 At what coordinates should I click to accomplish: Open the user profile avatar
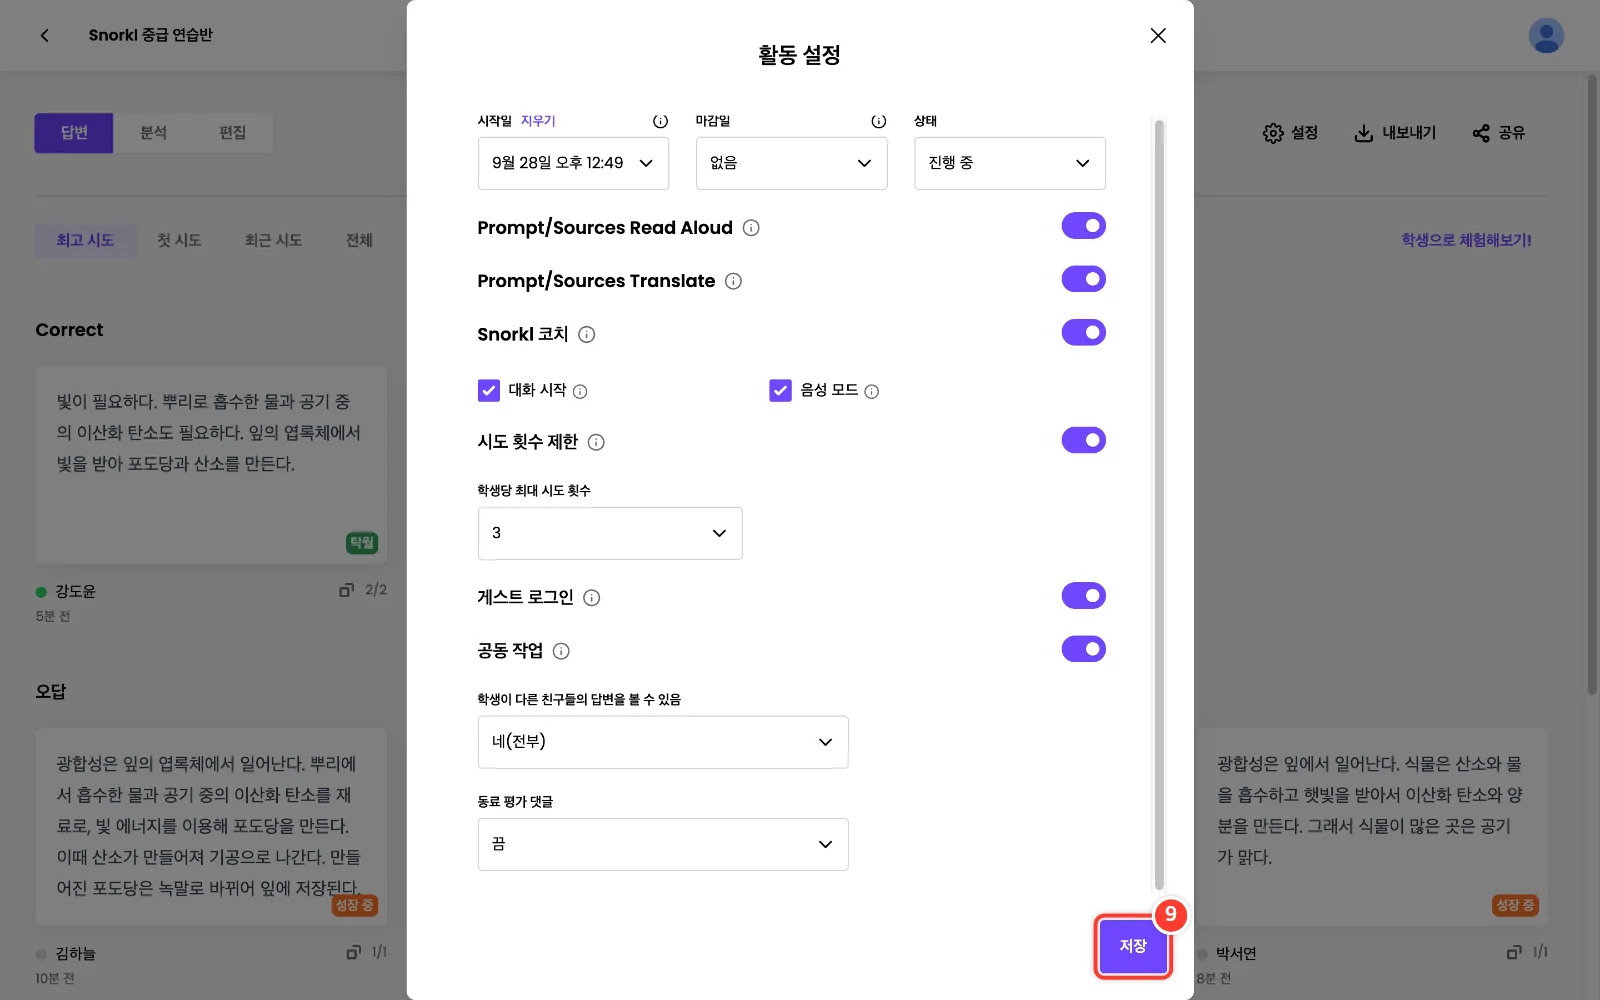click(x=1546, y=36)
